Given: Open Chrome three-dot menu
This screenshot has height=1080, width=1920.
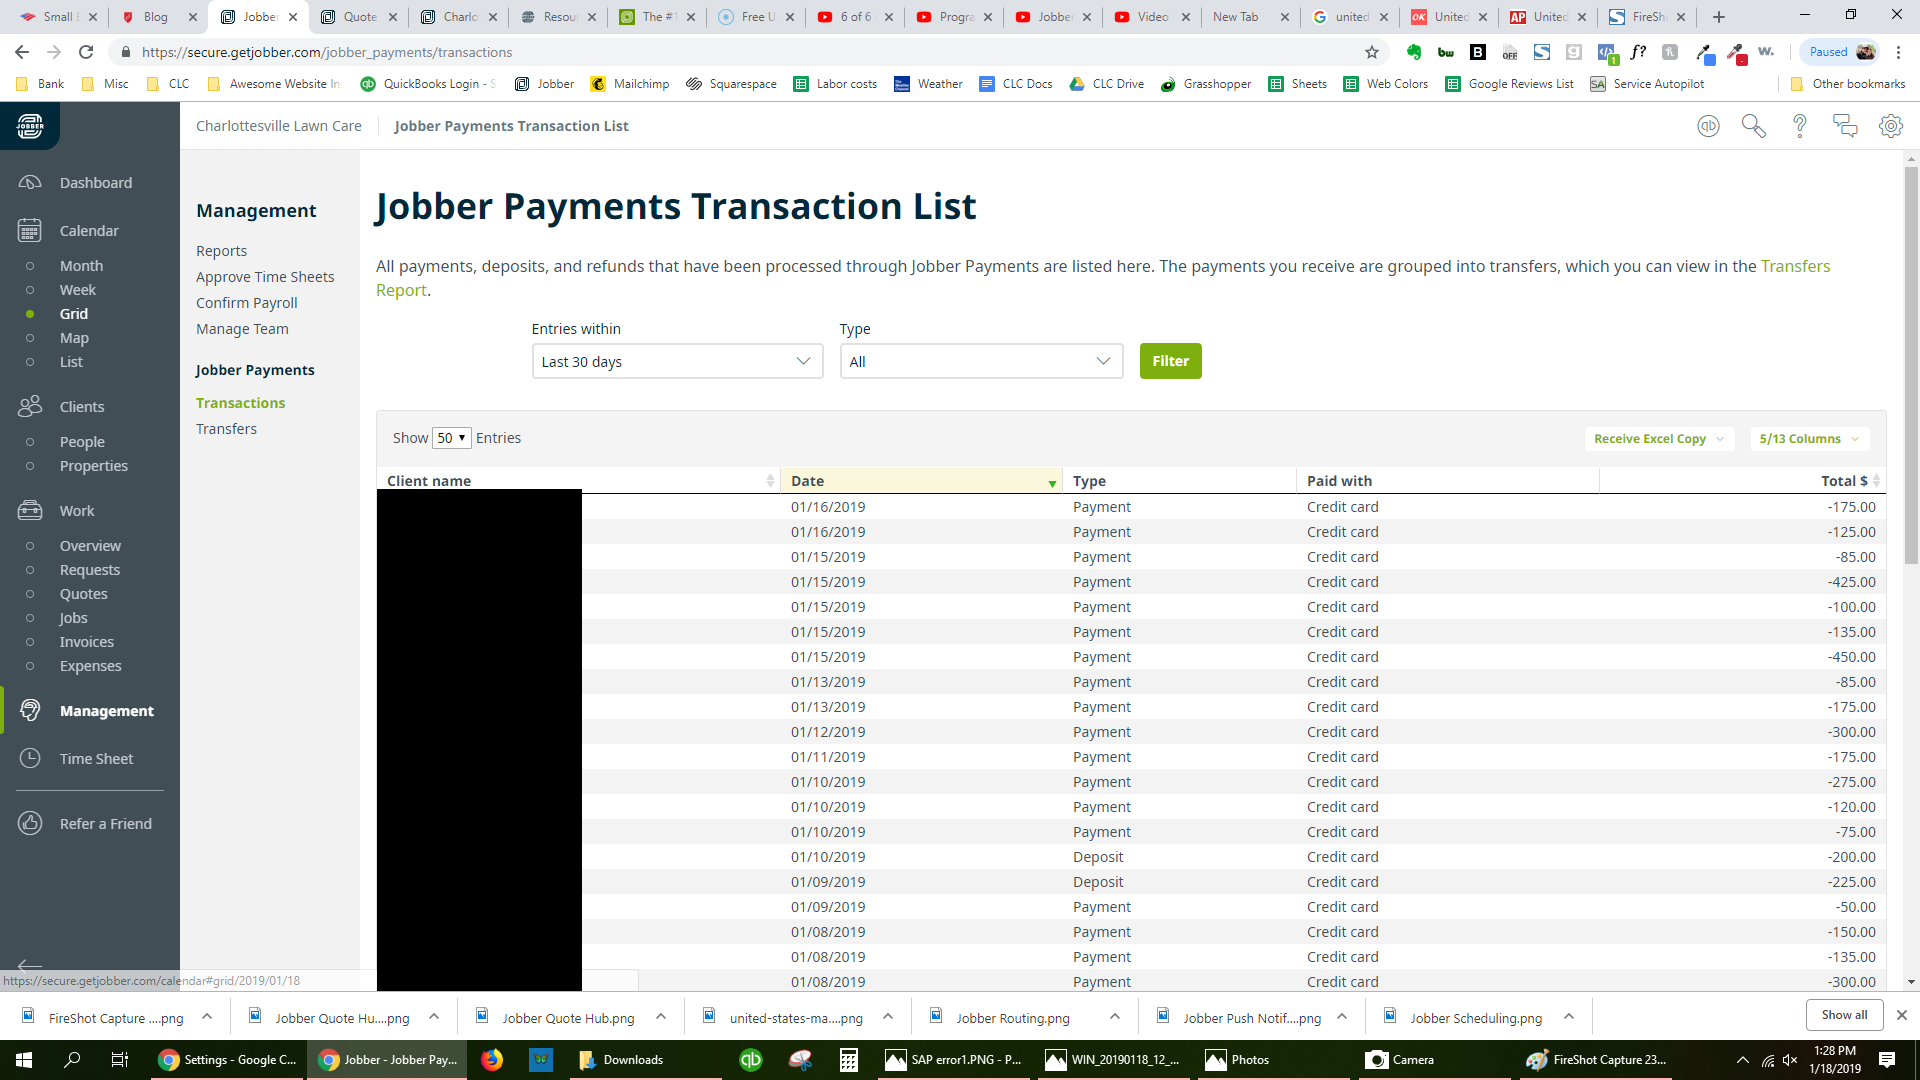Looking at the screenshot, I should point(1898,52).
